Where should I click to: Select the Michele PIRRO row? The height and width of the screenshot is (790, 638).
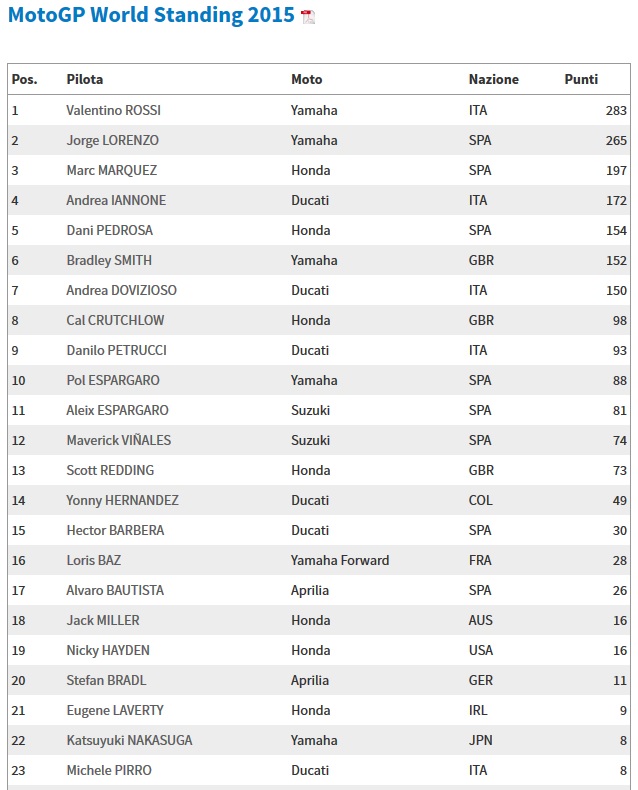click(x=319, y=770)
